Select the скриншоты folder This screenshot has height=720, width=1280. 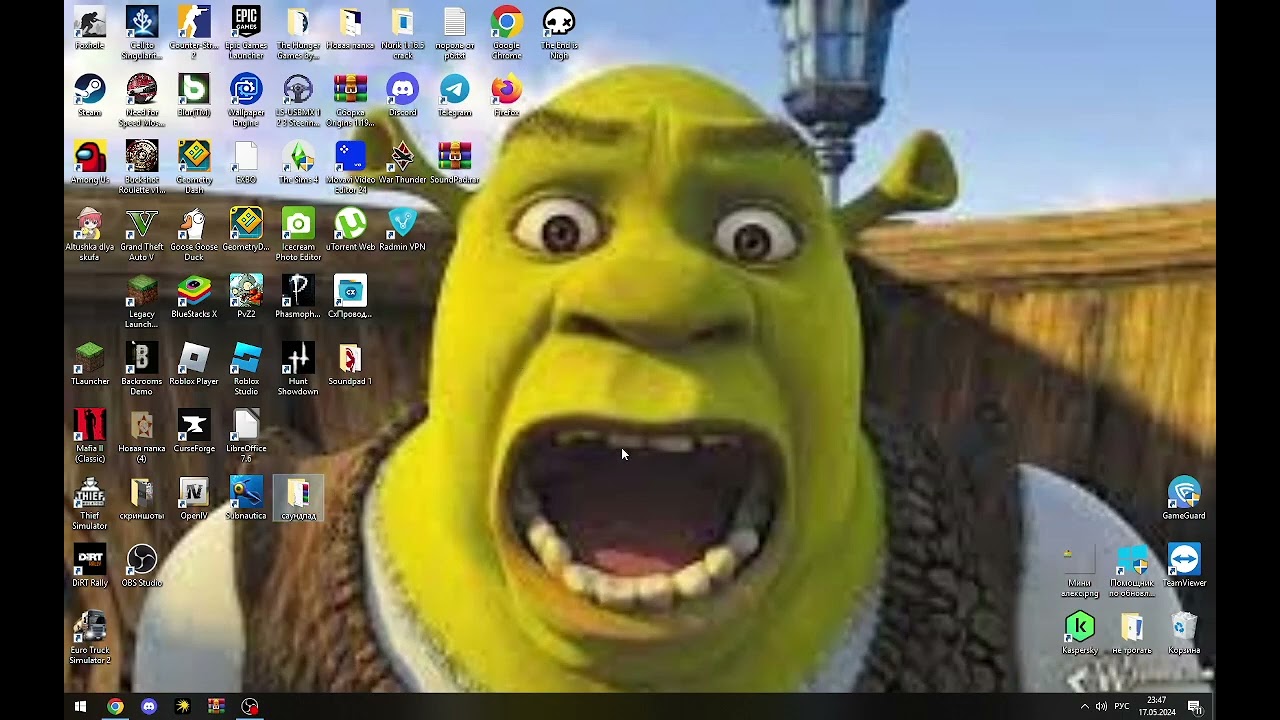pos(142,498)
